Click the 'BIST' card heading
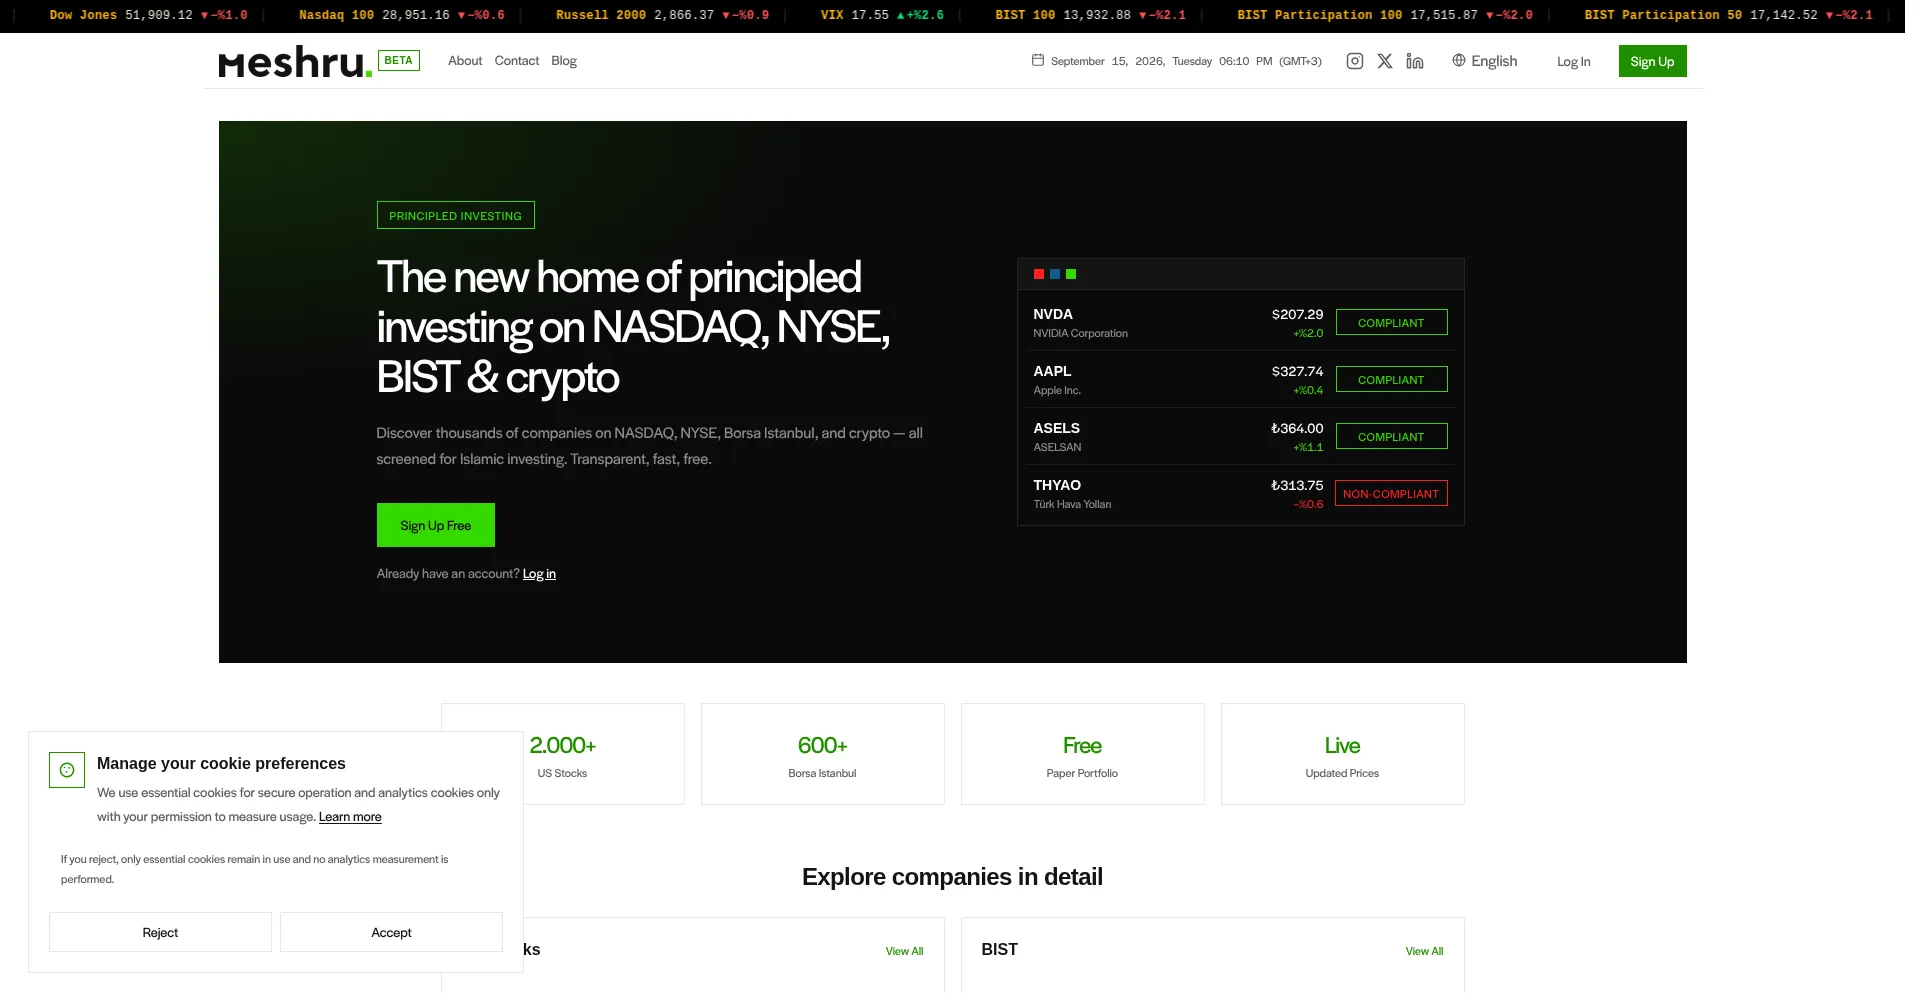Viewport: 1920px width, 993px height. [x=999, y=949]
